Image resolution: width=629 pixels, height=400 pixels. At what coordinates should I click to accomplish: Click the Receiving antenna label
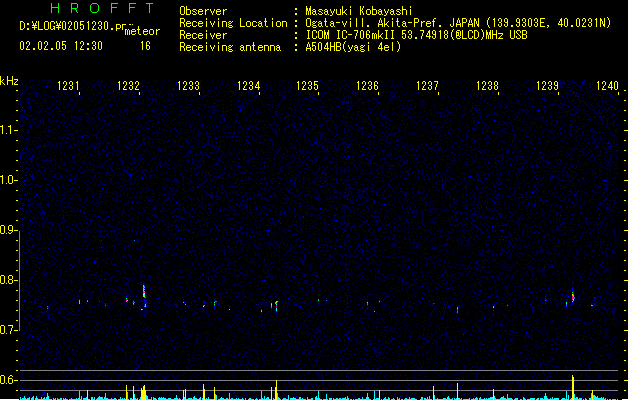click(x=230, y=47)
